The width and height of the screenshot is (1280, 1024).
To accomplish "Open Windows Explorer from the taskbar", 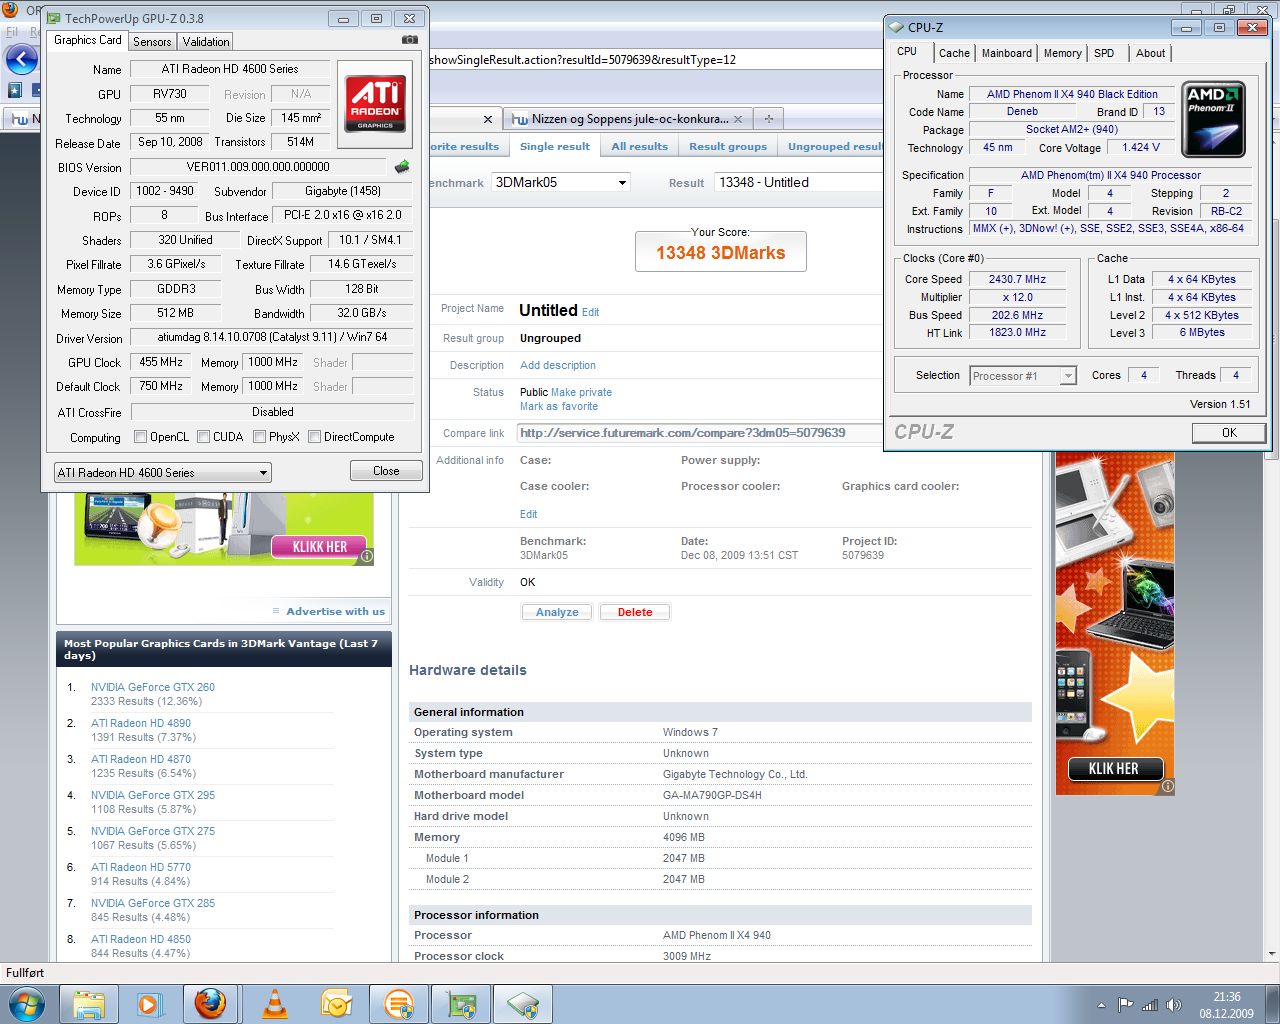I will click(89, 1004).
